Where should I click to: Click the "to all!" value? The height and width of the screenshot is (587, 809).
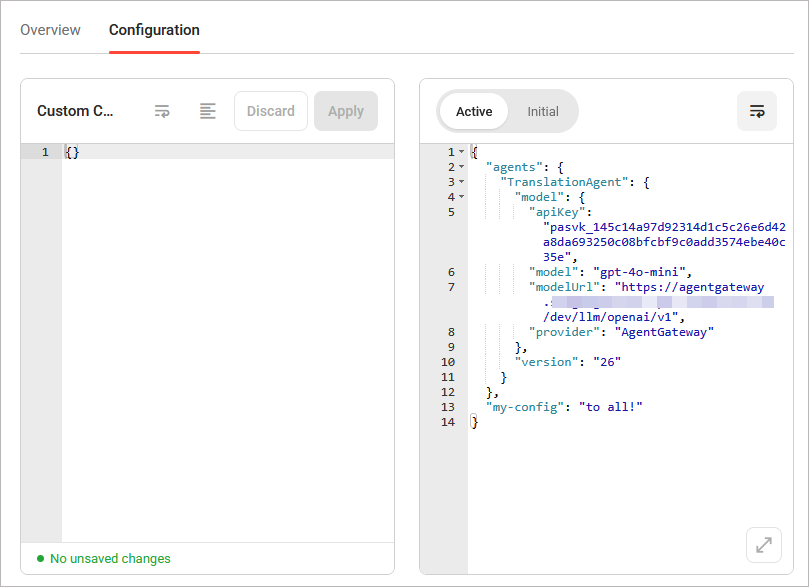(x=610, y=407)
